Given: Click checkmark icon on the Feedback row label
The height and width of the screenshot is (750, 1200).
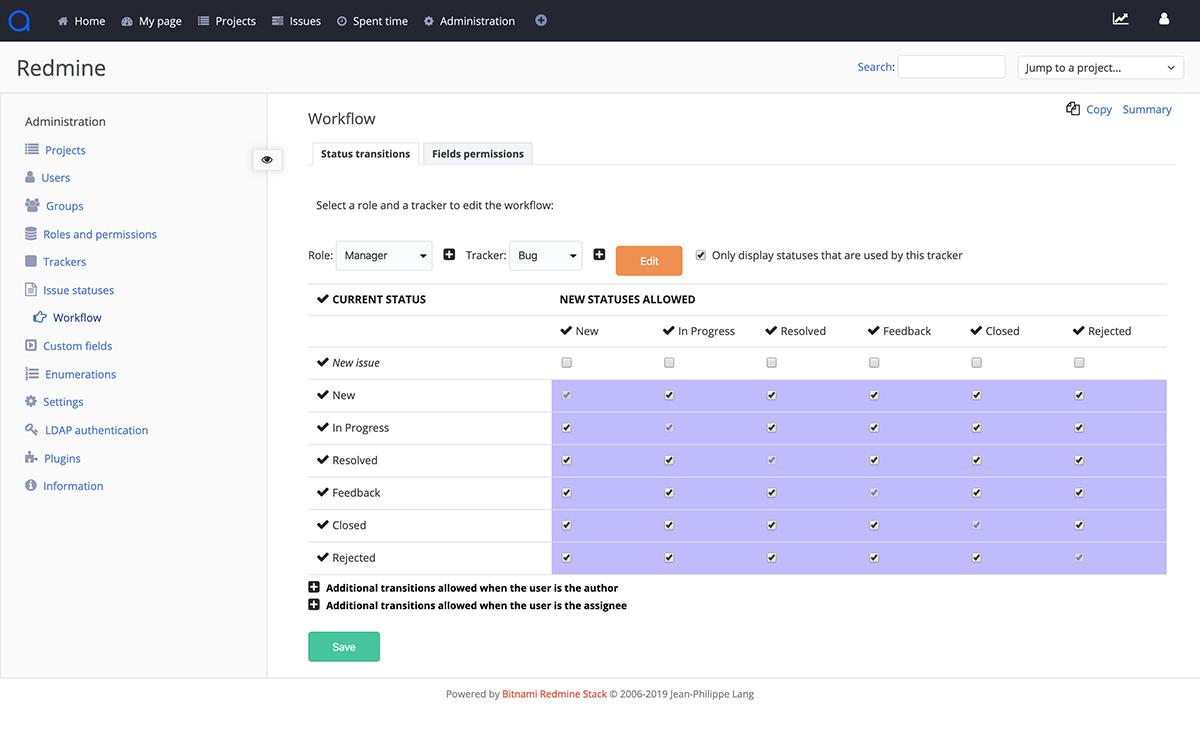Looking at the screenshot, I should click(x=322, y=492).
